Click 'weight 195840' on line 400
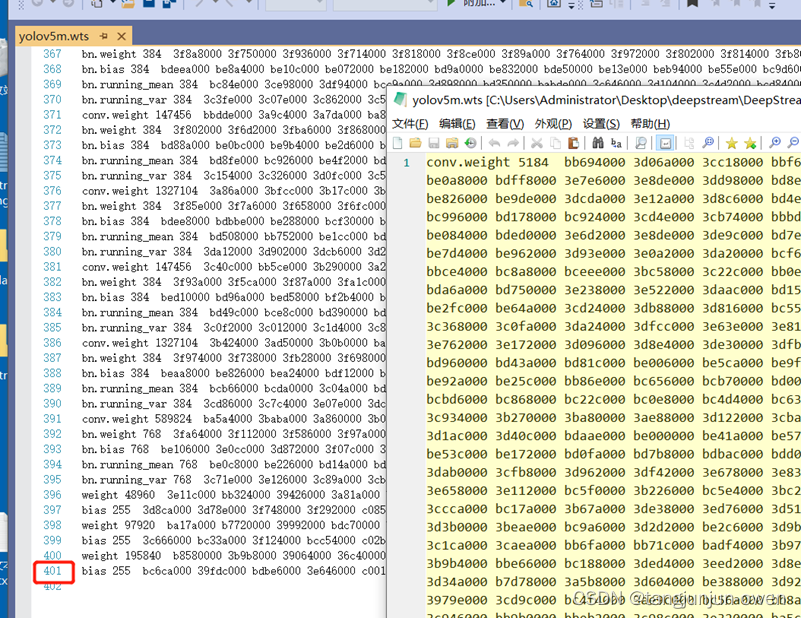Screen dimensions: 801x618 click(121, 556)
